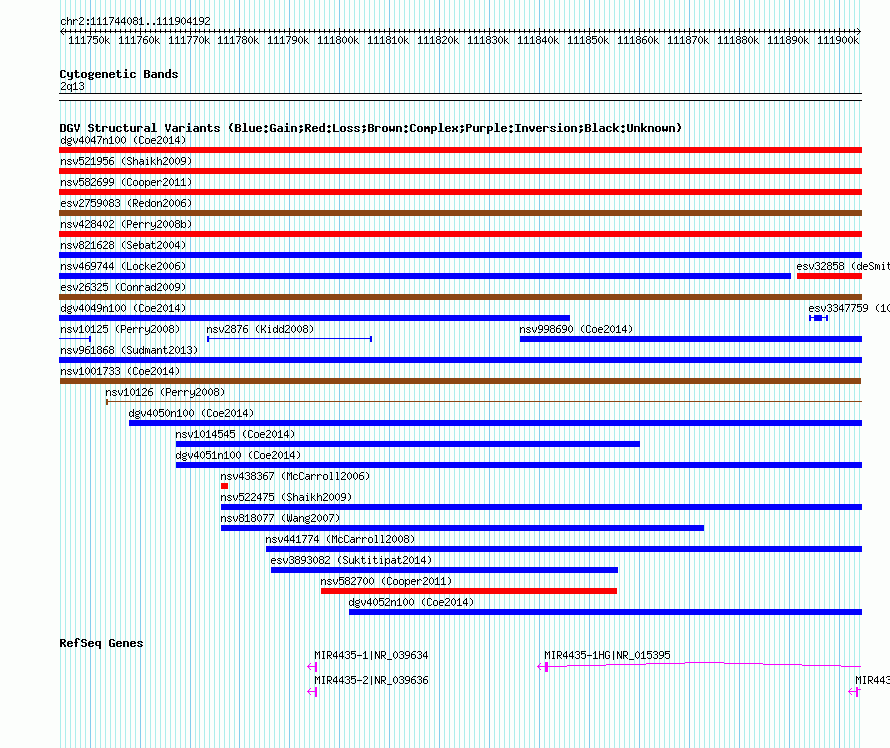Open MIR4435-2|NR_039636 gene label
This screenshot has width=890, height=748.
click(371, 680)
